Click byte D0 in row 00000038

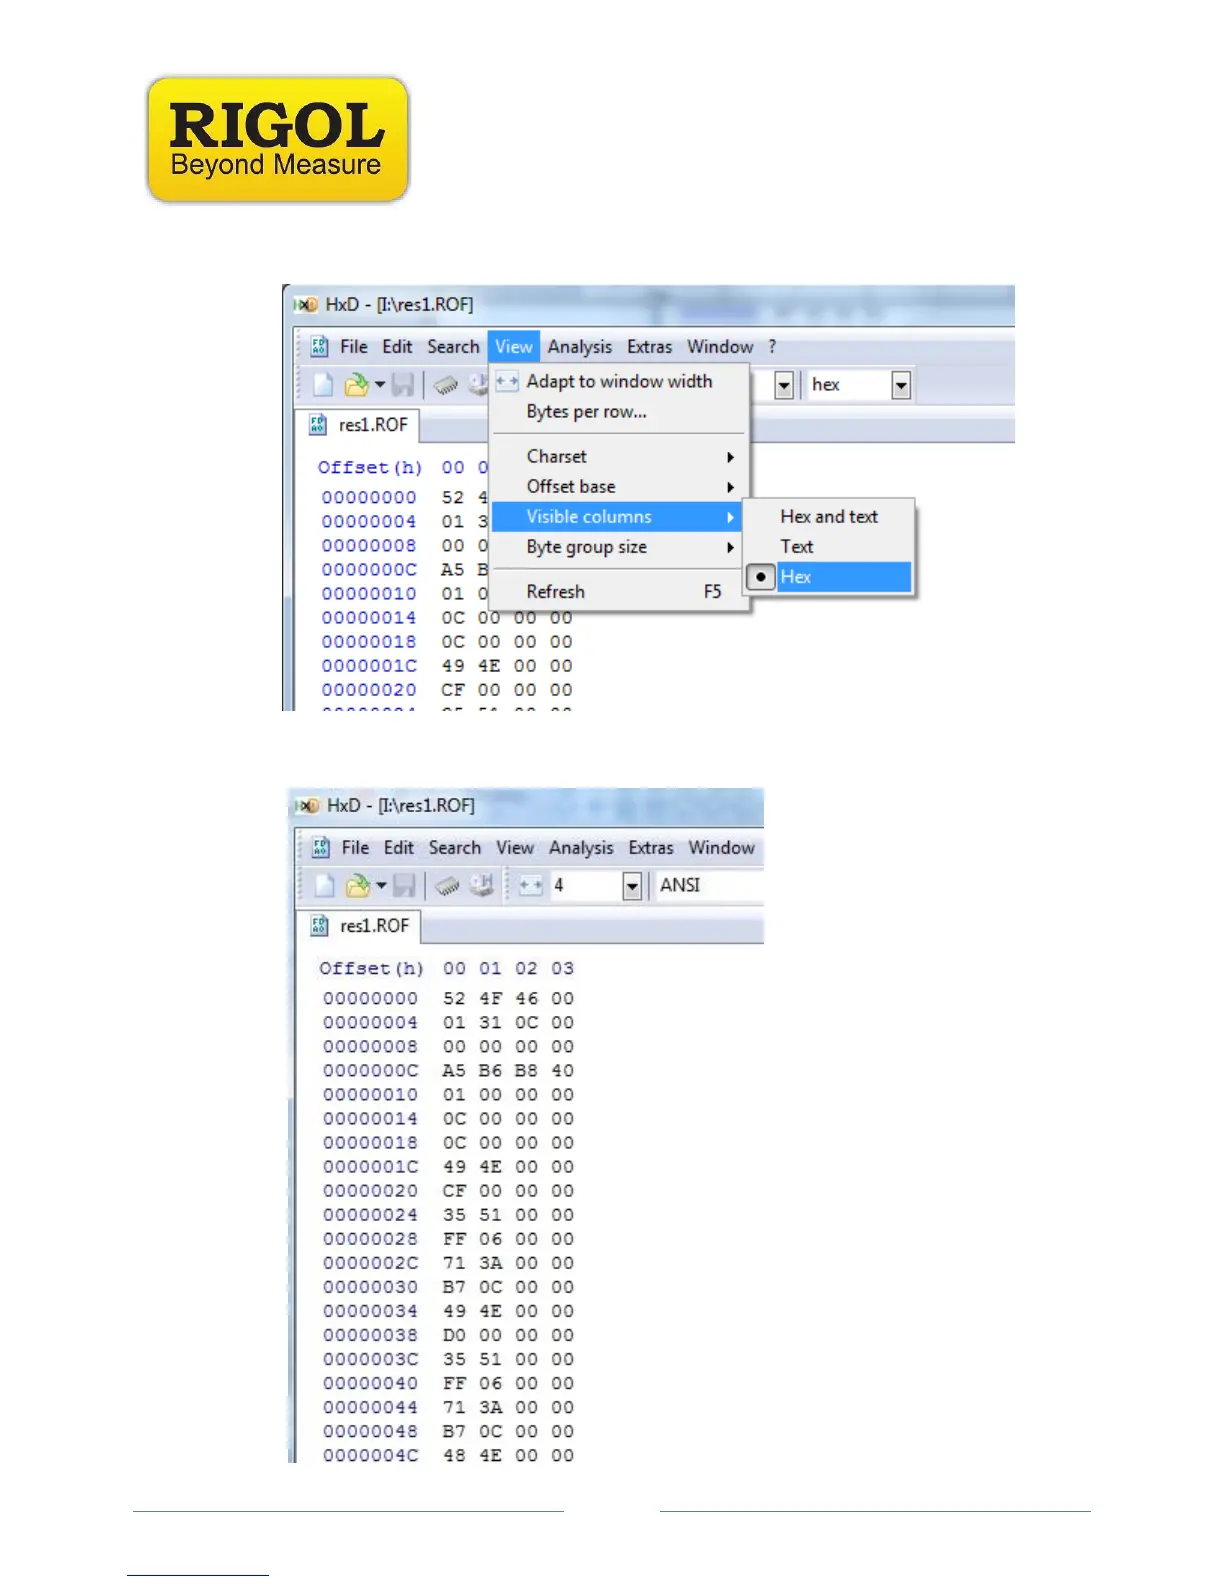pos(454,1335)
